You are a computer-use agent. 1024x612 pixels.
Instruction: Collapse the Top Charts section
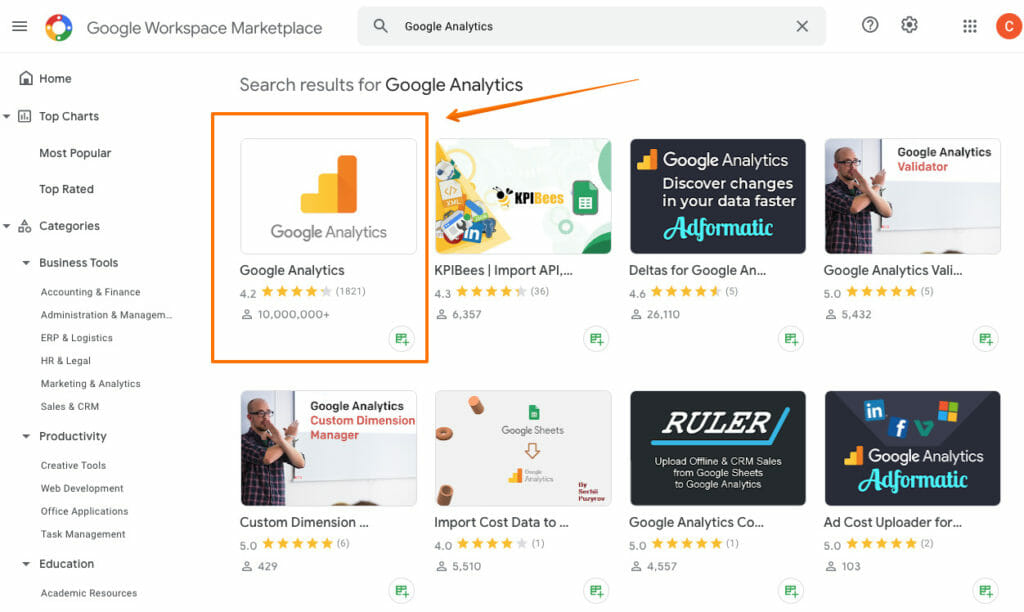pos(8,116)
